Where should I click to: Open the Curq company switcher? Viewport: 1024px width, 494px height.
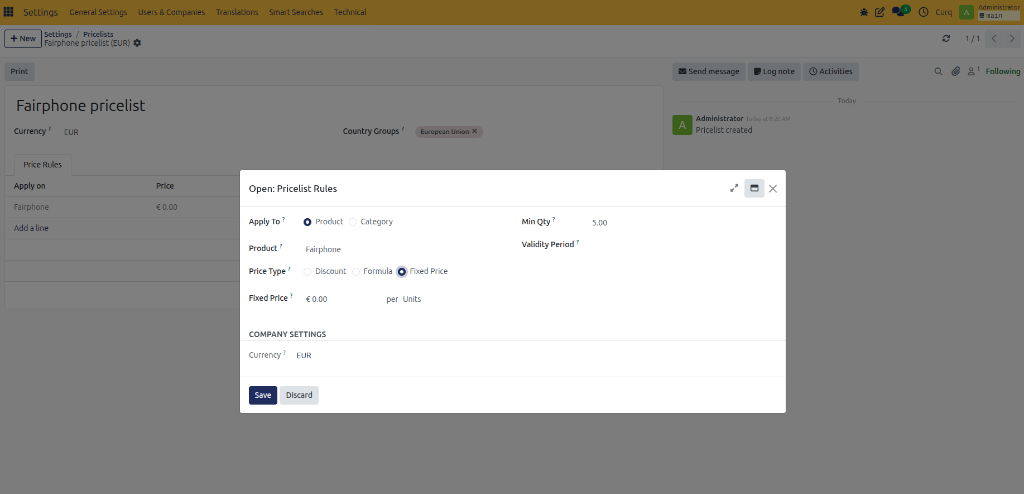[x=944, y=12]
